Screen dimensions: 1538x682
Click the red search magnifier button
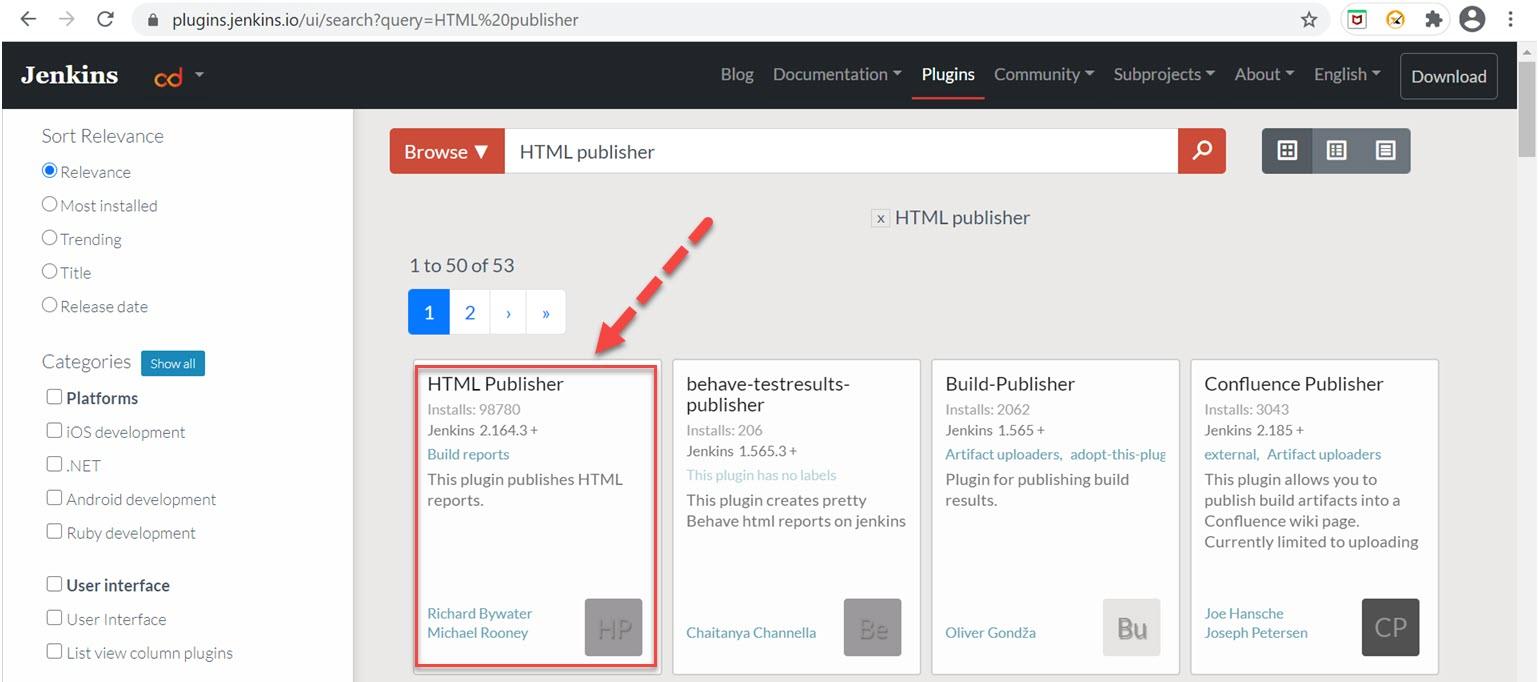tap(1202, 151)
